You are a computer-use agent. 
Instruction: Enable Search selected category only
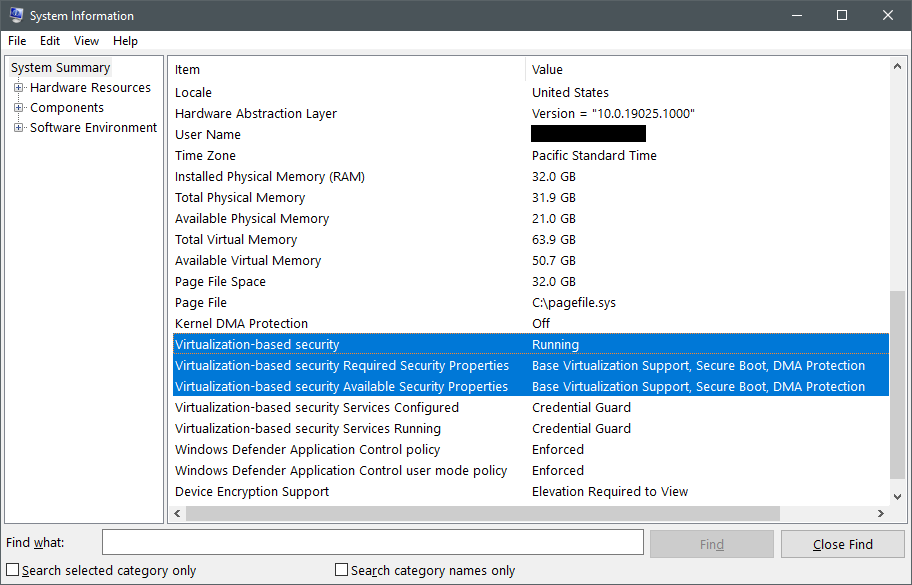(12, 569)
